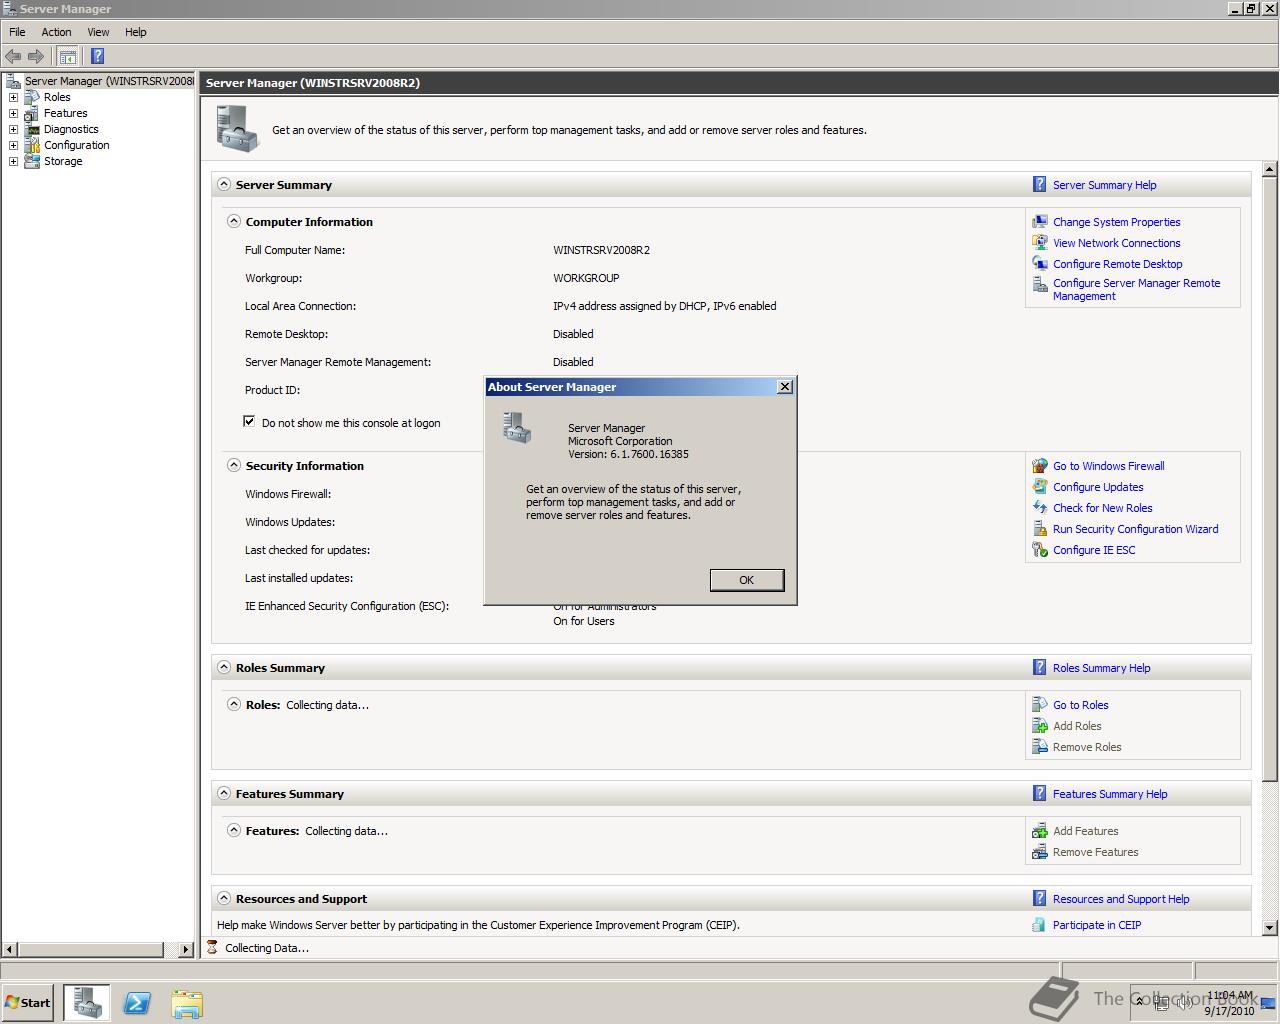Click the Change System Properties icon
The width and height of the screenshot is (1280, 1024).
pyautogui.click(x=1040, y=222)
